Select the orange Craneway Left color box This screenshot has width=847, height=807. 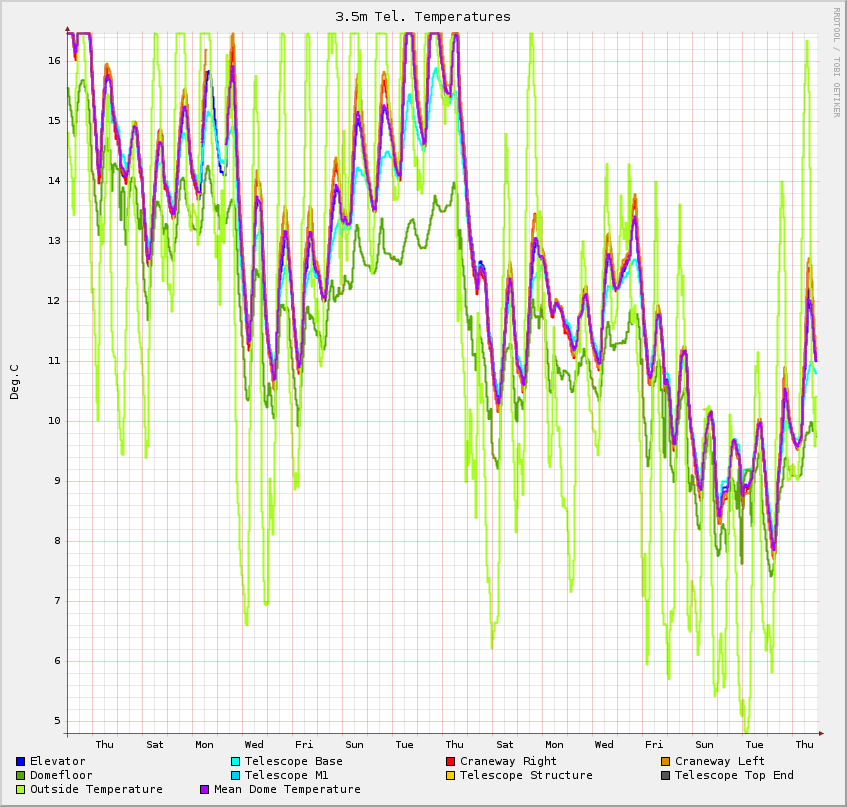coord(665,761)
